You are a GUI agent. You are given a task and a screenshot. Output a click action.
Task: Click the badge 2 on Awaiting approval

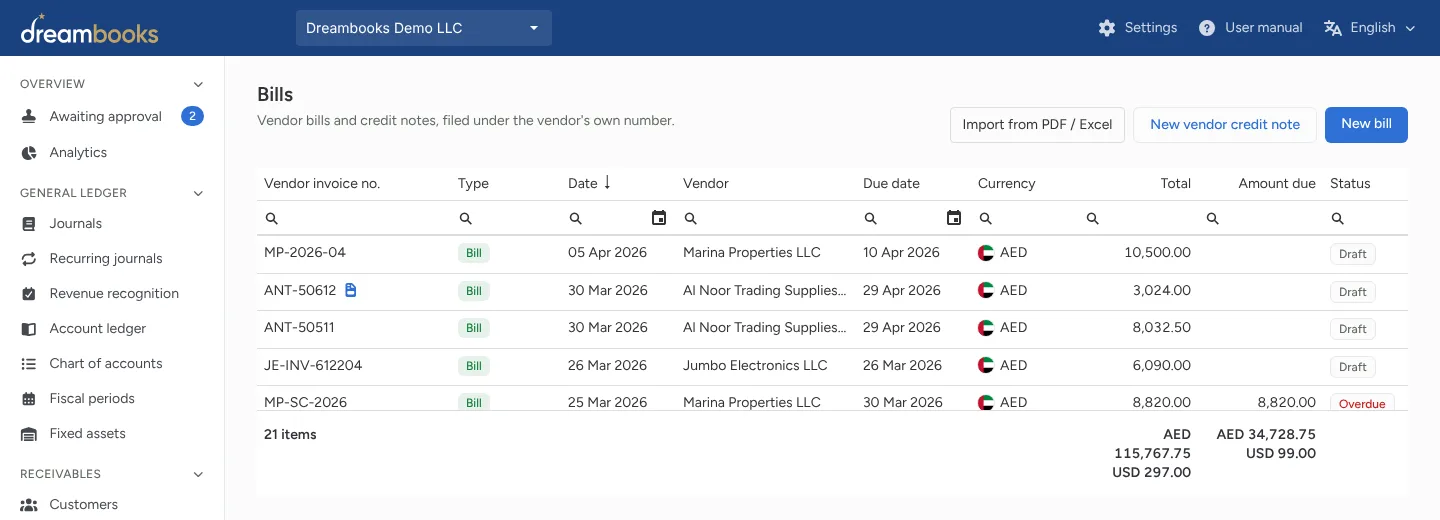coord(192,116)
